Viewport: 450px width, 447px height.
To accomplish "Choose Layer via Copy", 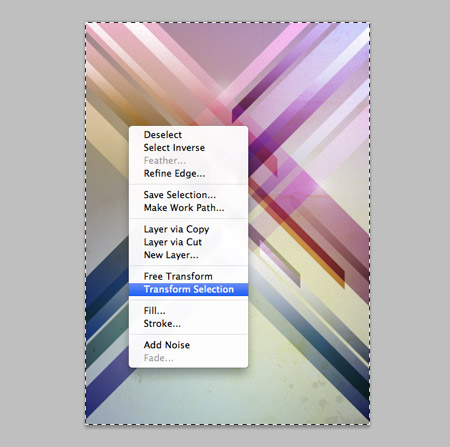I will tap(188, 229).
